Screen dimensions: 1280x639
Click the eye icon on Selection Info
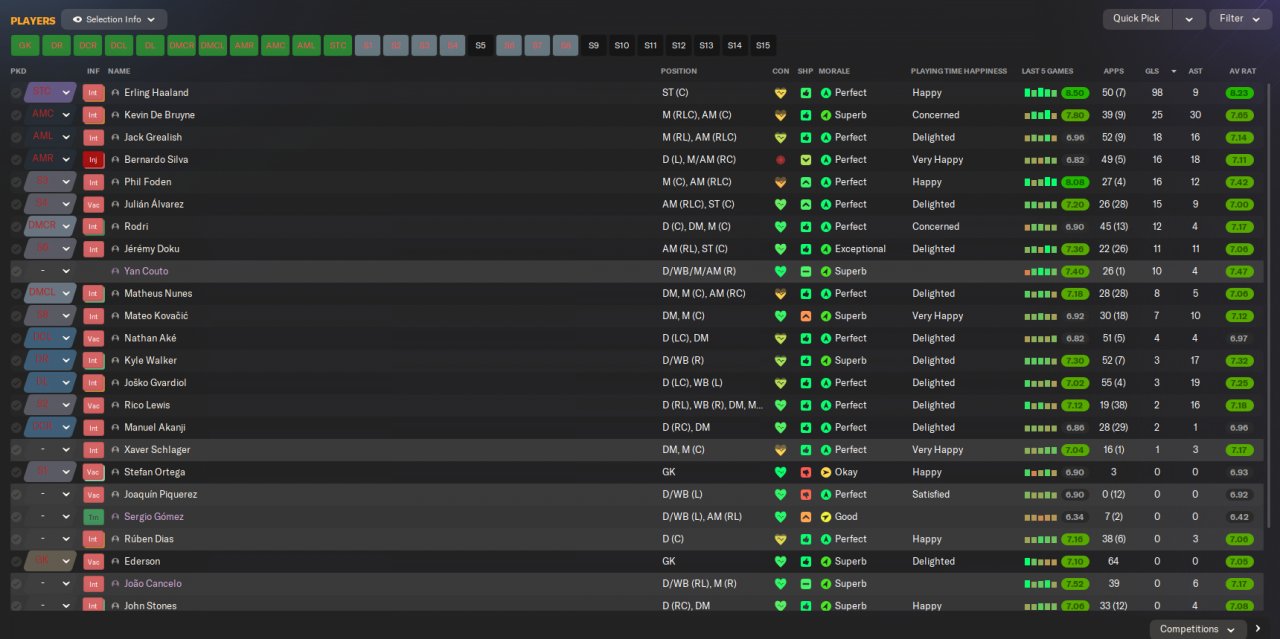77,19
